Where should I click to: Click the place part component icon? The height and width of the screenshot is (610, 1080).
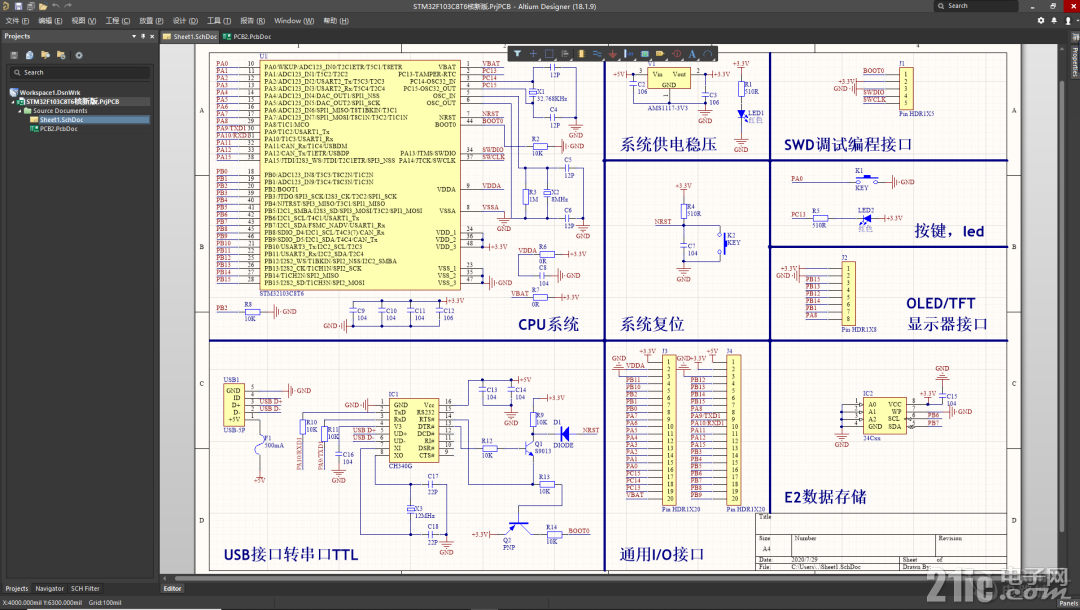pyautogui.click(x=581, y=54)
